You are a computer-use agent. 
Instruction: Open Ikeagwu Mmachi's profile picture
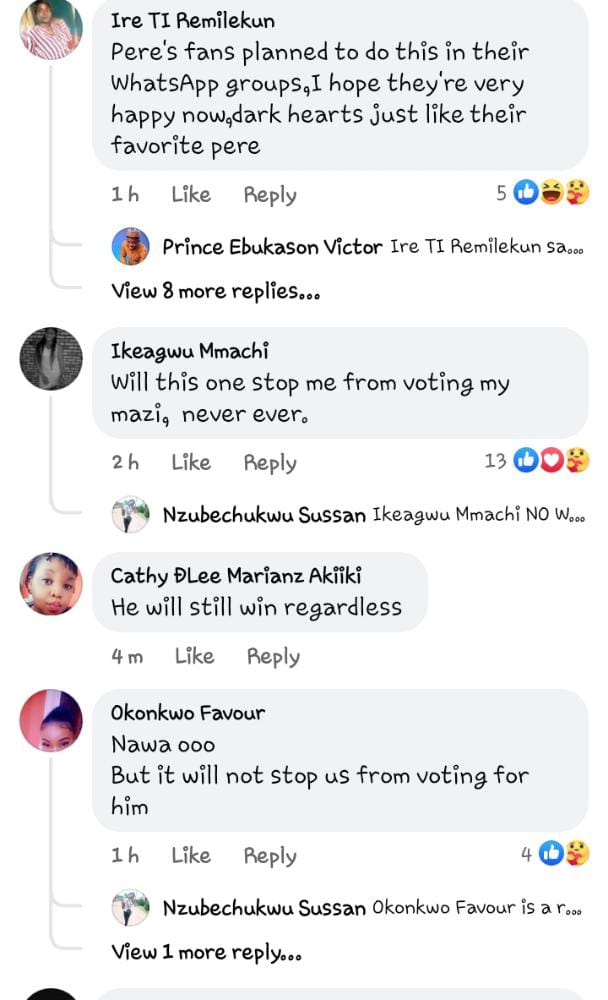[51, 358]
